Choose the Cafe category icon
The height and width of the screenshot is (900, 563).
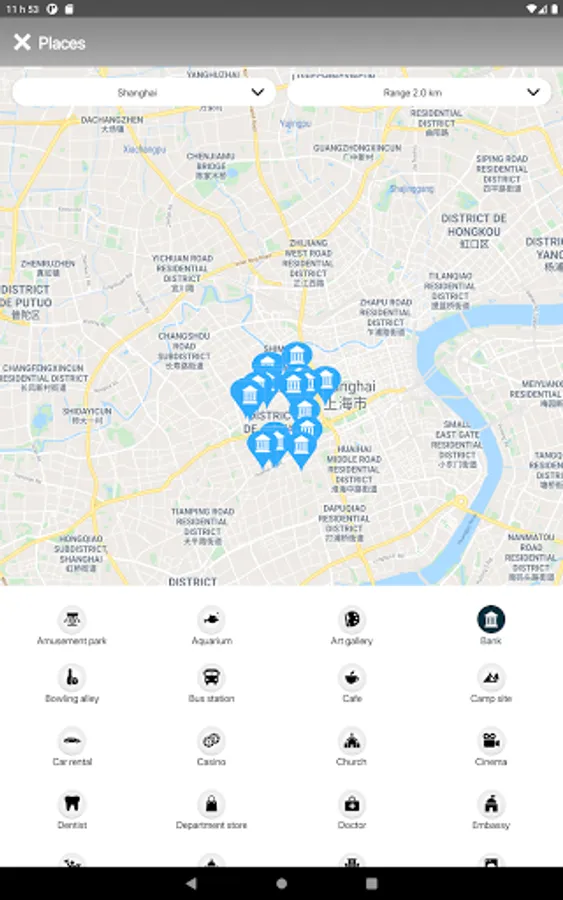[x=352, y=677]
